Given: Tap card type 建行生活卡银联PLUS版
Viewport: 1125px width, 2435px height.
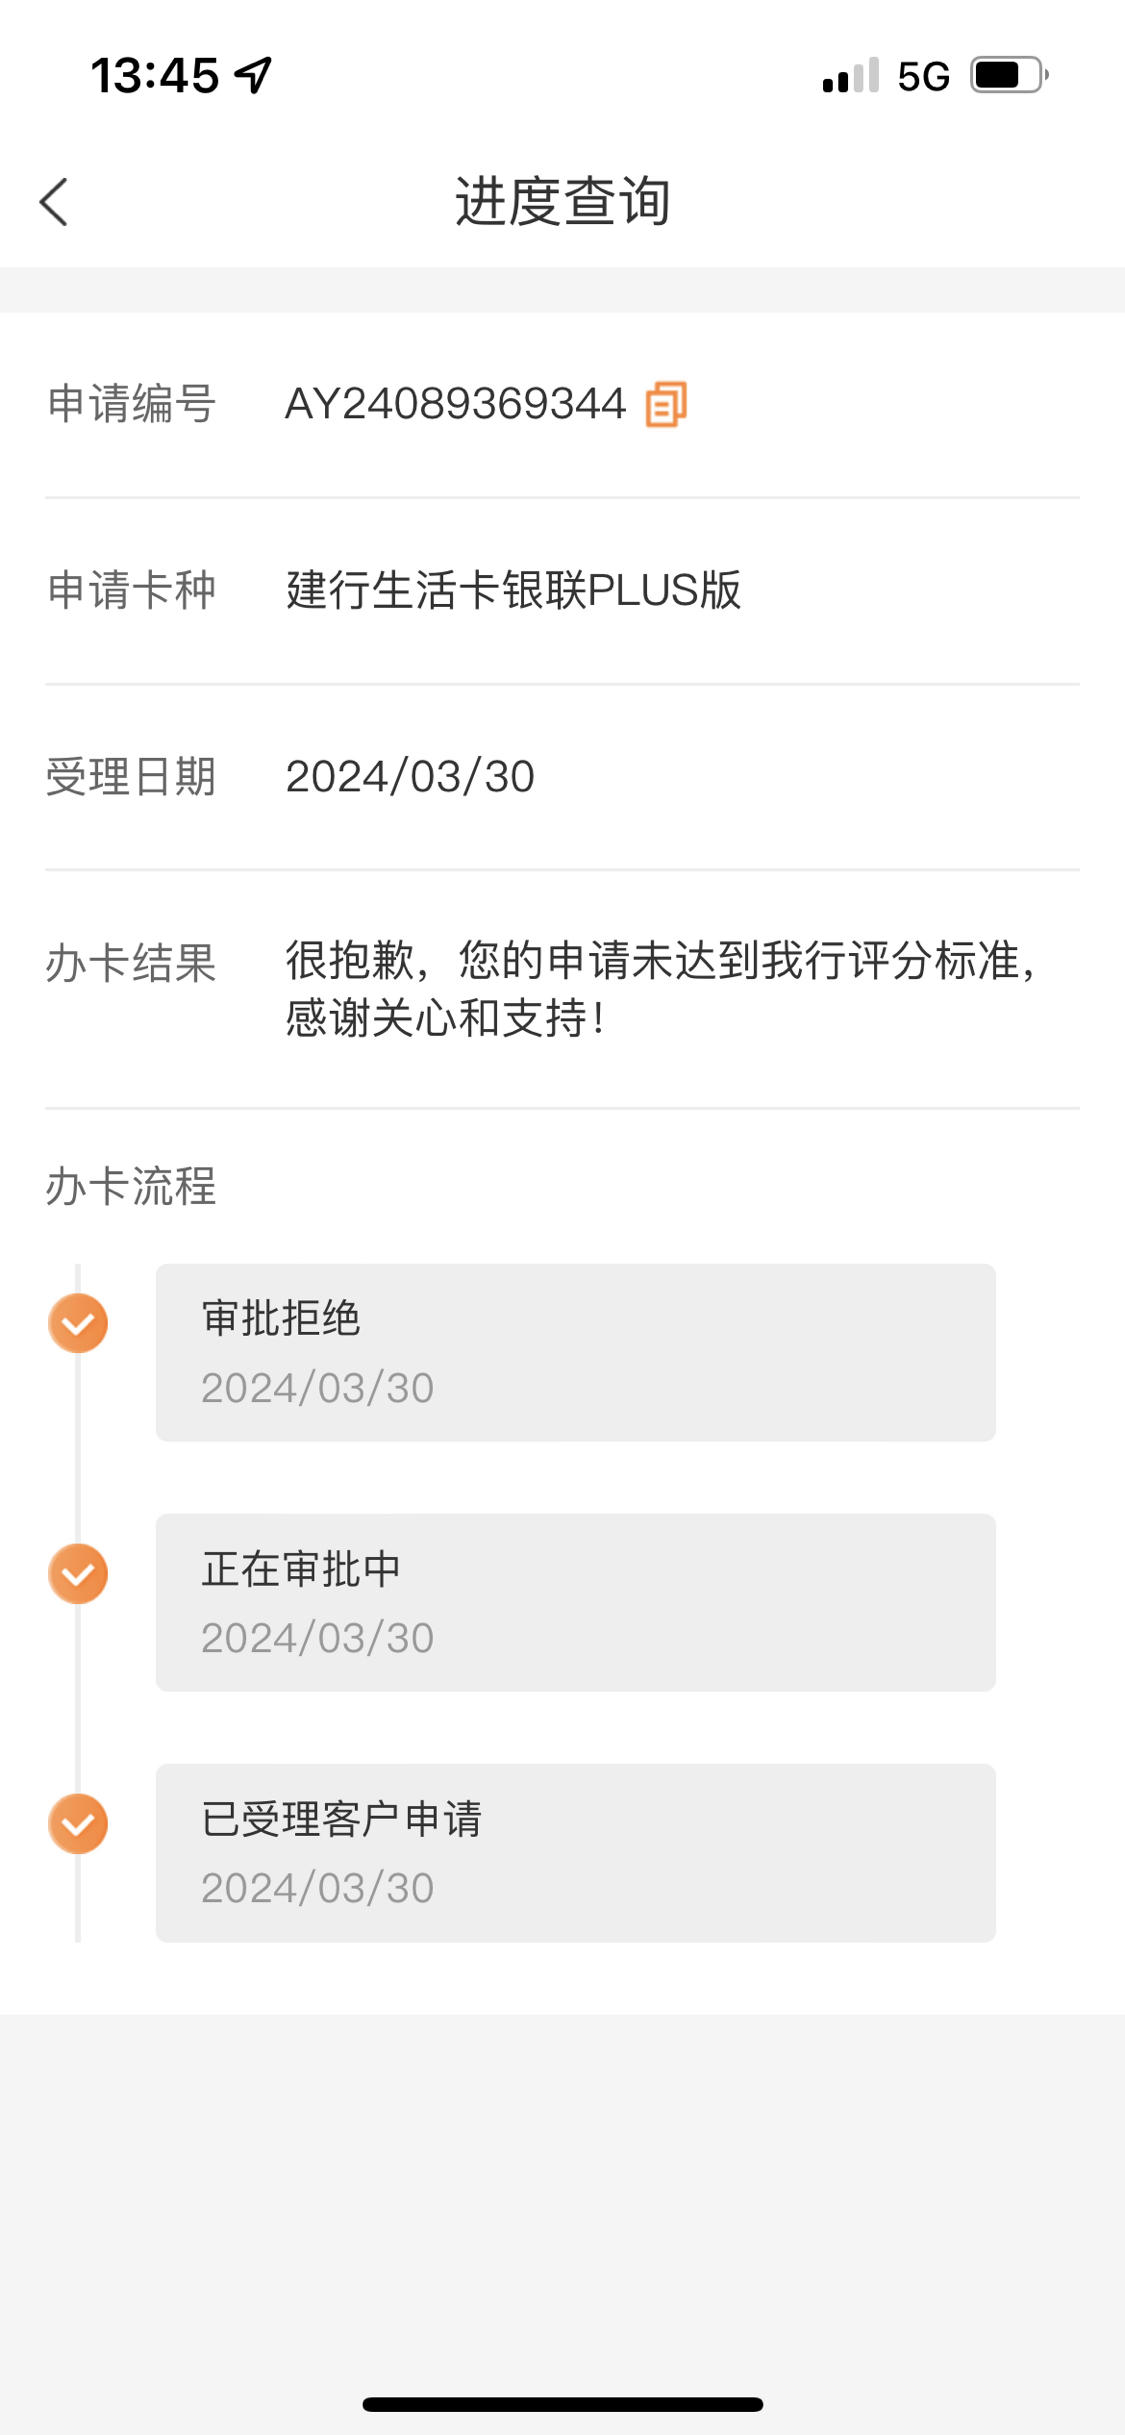Looking at the screenshot, I should (x=514, y=590).
